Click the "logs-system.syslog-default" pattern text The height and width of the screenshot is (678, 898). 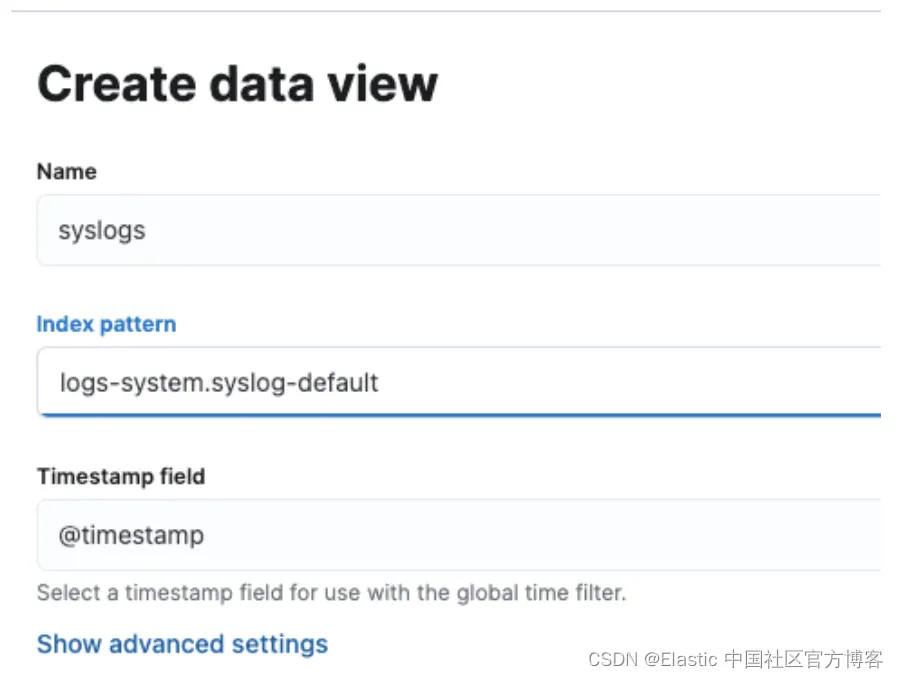click(219, 382)
